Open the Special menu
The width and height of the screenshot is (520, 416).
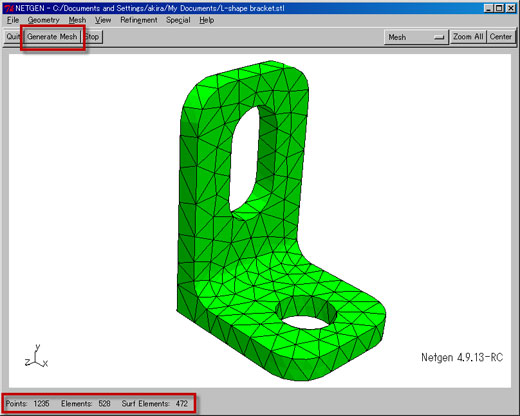[x=178, y=20]
